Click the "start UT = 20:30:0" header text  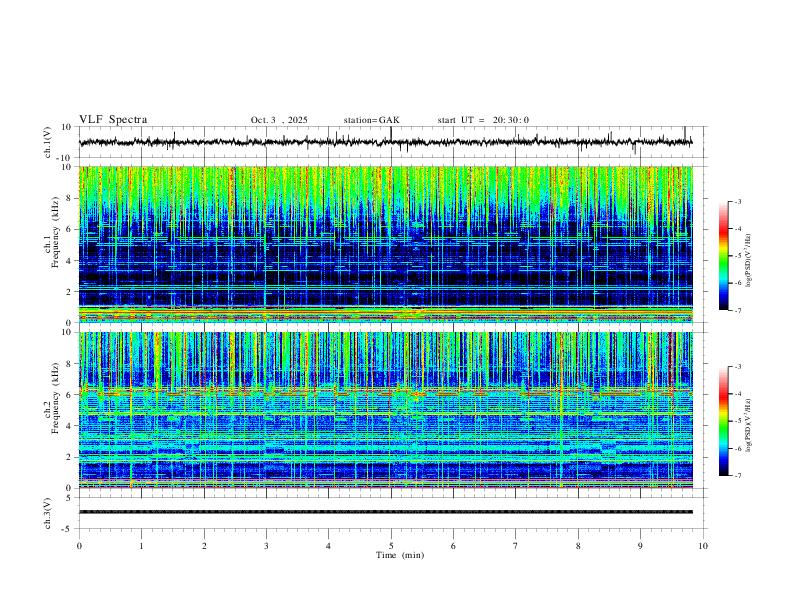tap(483, 120)
